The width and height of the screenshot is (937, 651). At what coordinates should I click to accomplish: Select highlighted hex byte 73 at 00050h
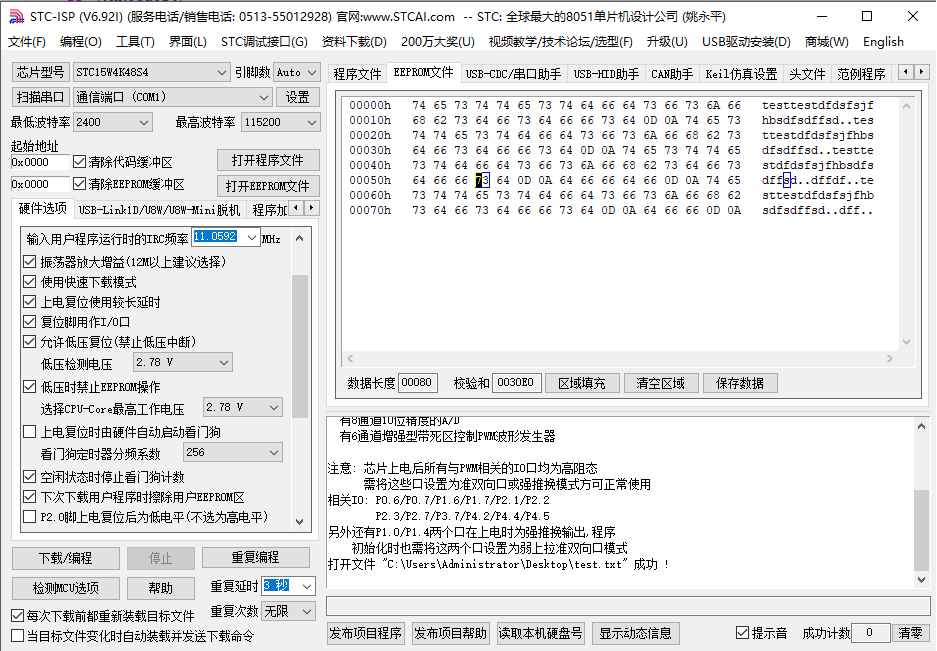pyautogui.click(x=482, y=180)
